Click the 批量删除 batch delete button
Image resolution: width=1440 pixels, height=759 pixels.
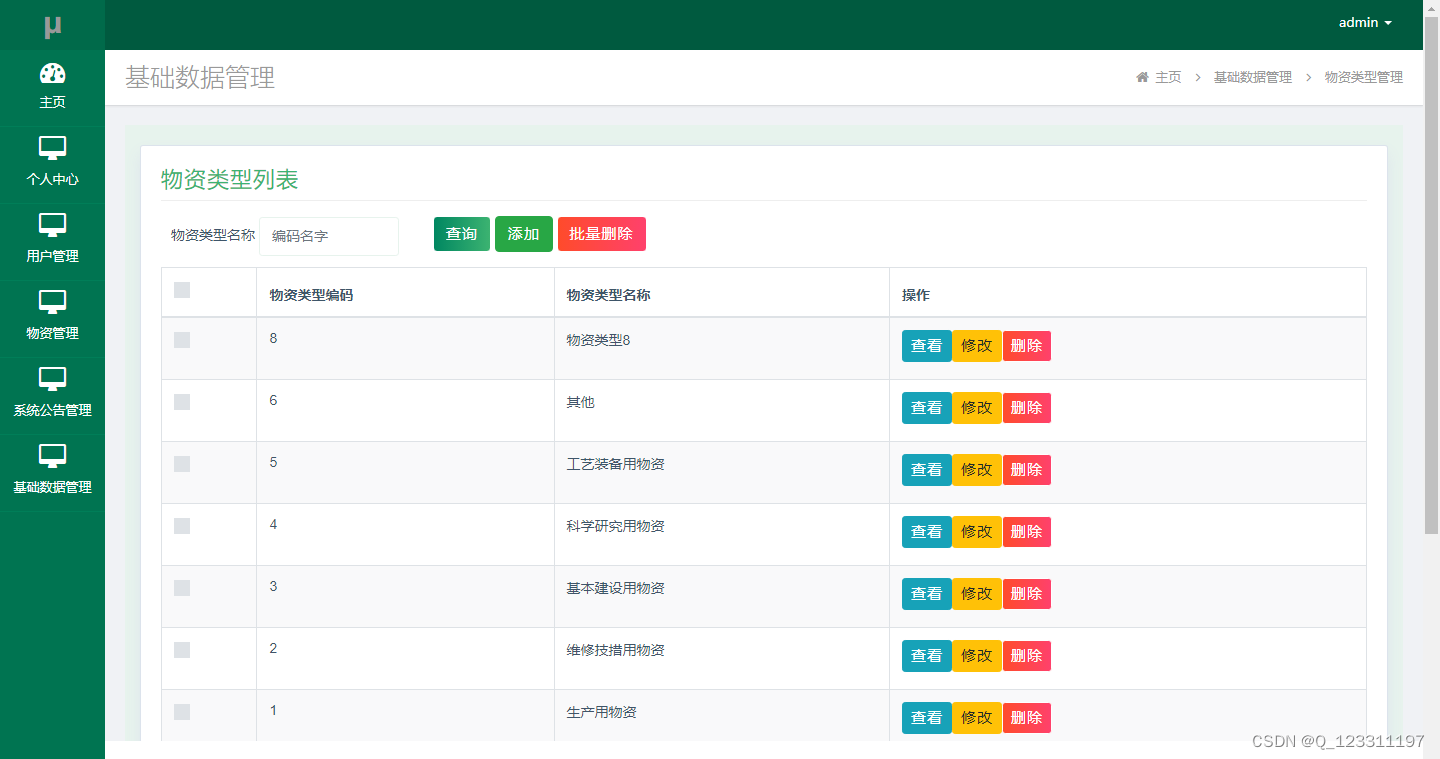602,234
